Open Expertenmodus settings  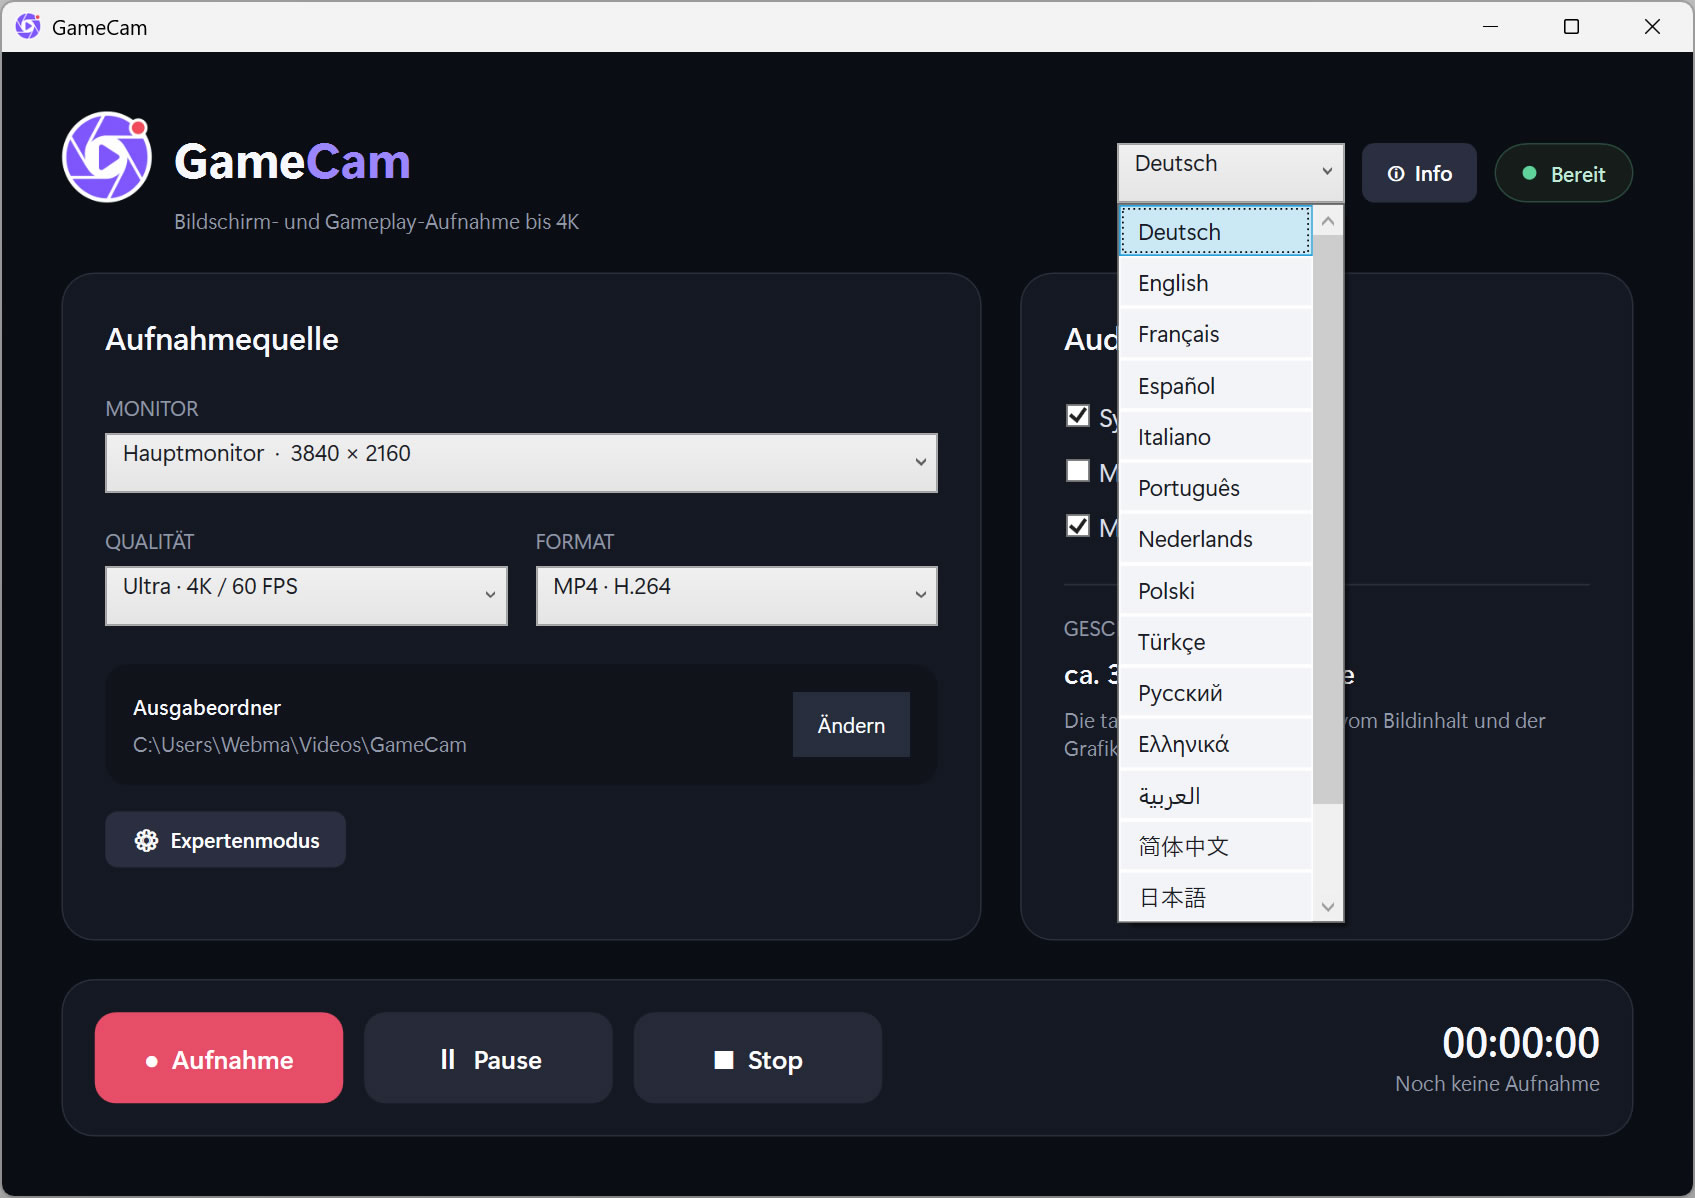click(226, 839)
